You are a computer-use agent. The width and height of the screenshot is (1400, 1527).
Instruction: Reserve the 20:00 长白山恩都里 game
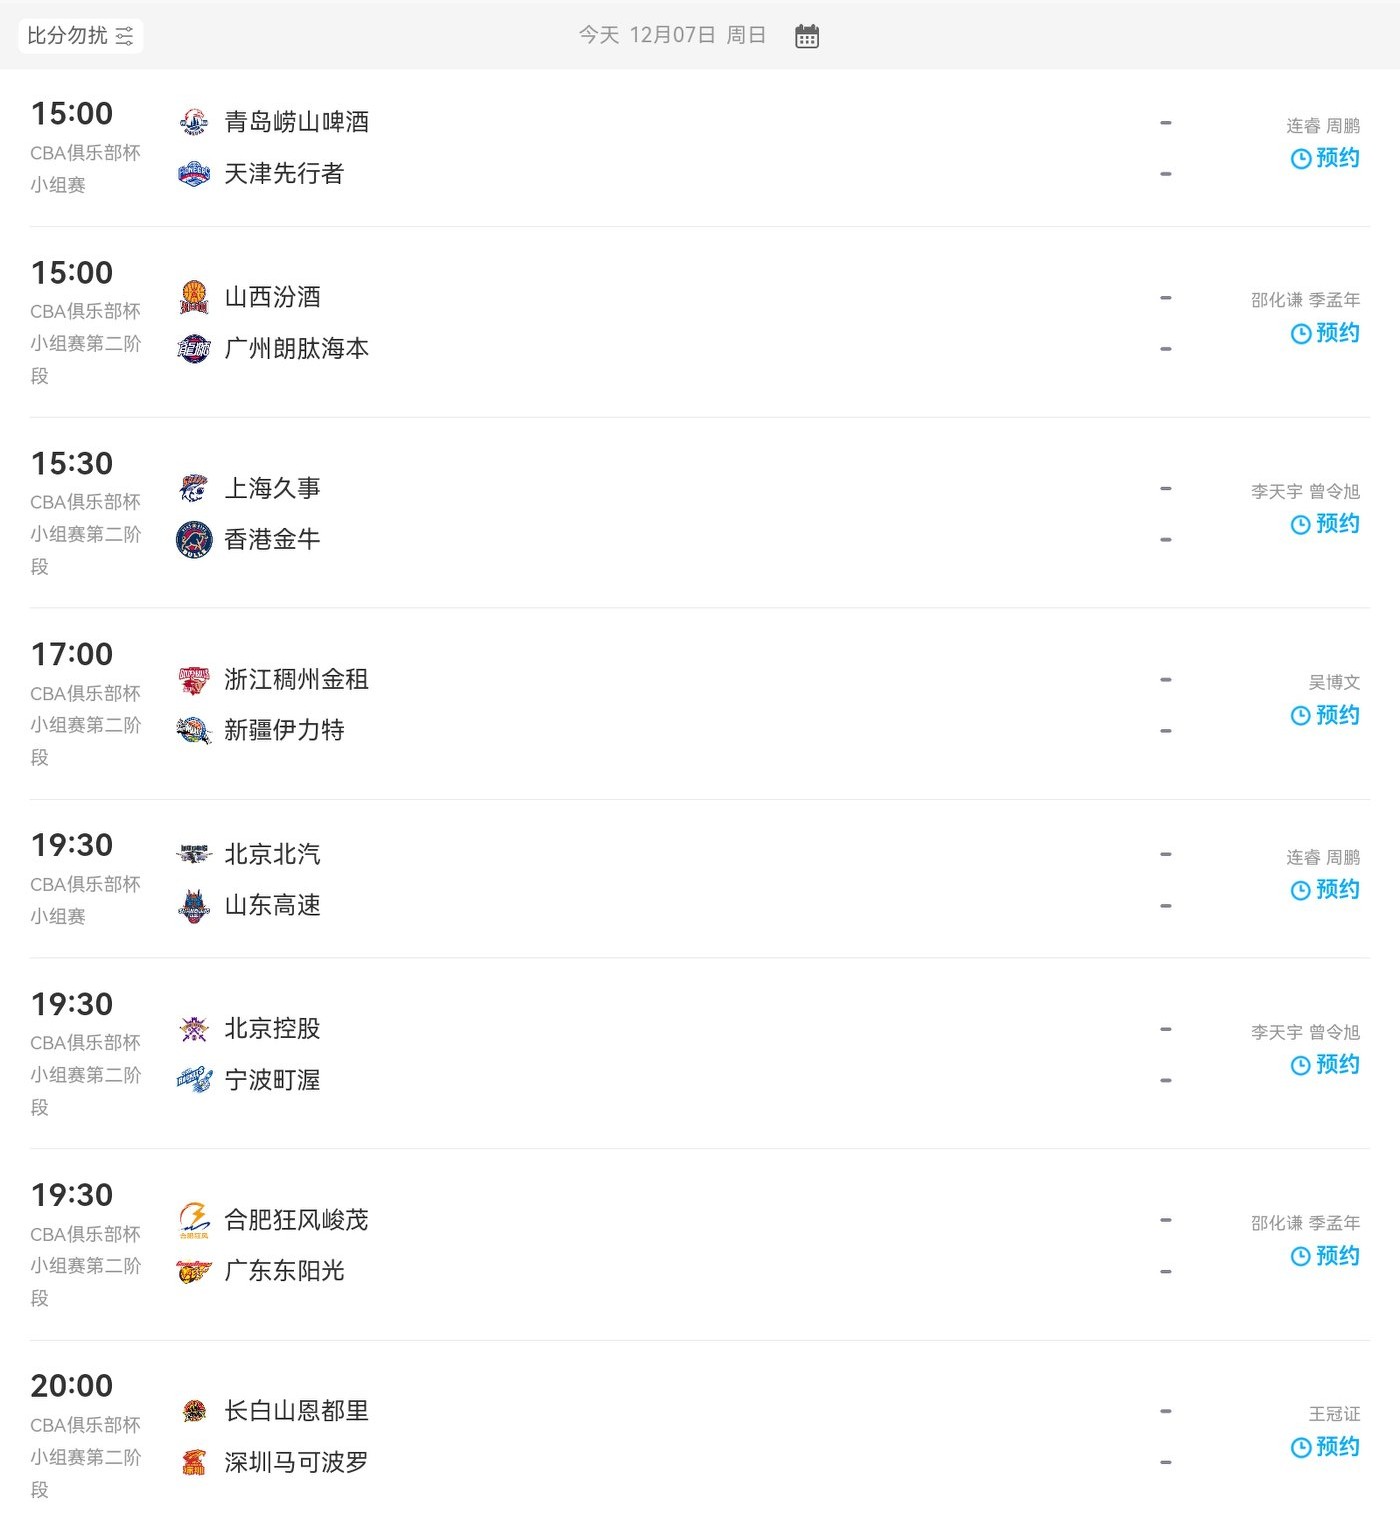[1325, 1447]
